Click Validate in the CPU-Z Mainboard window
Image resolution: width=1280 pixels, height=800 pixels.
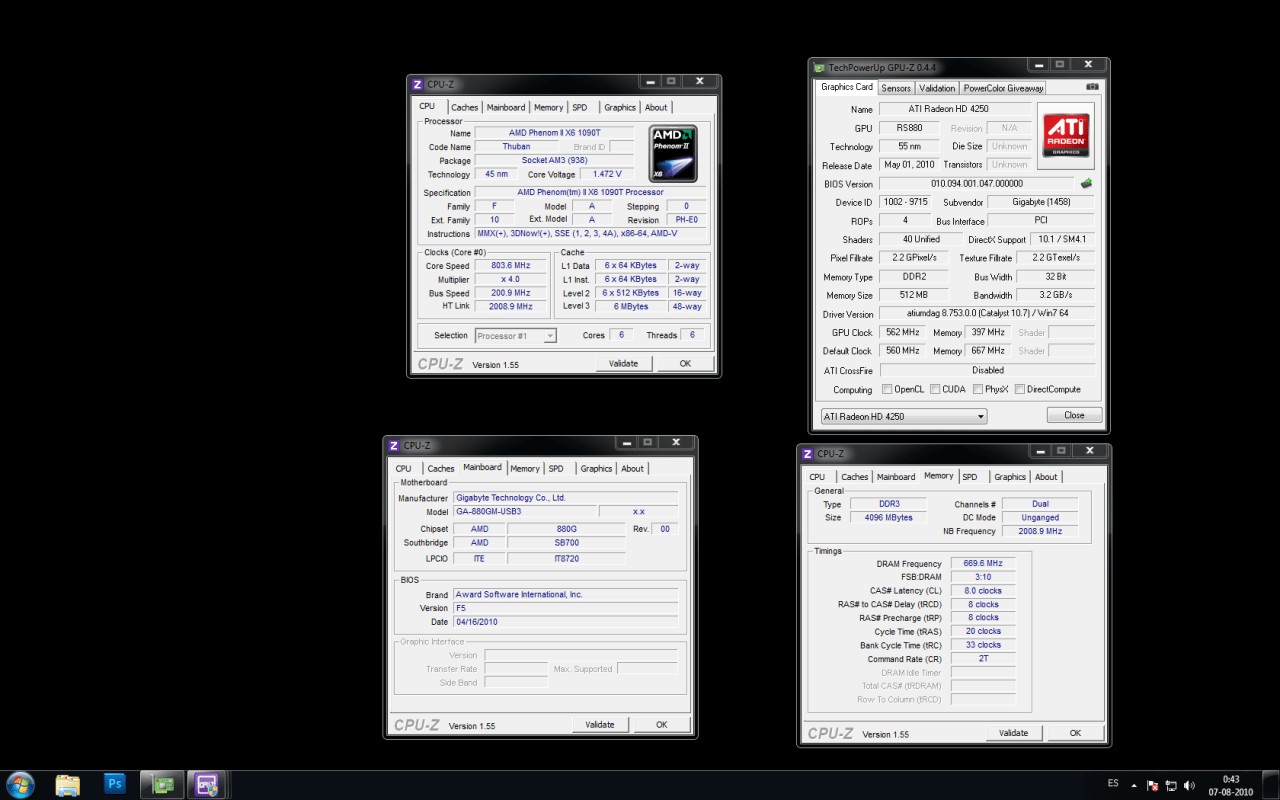point(600,724)
